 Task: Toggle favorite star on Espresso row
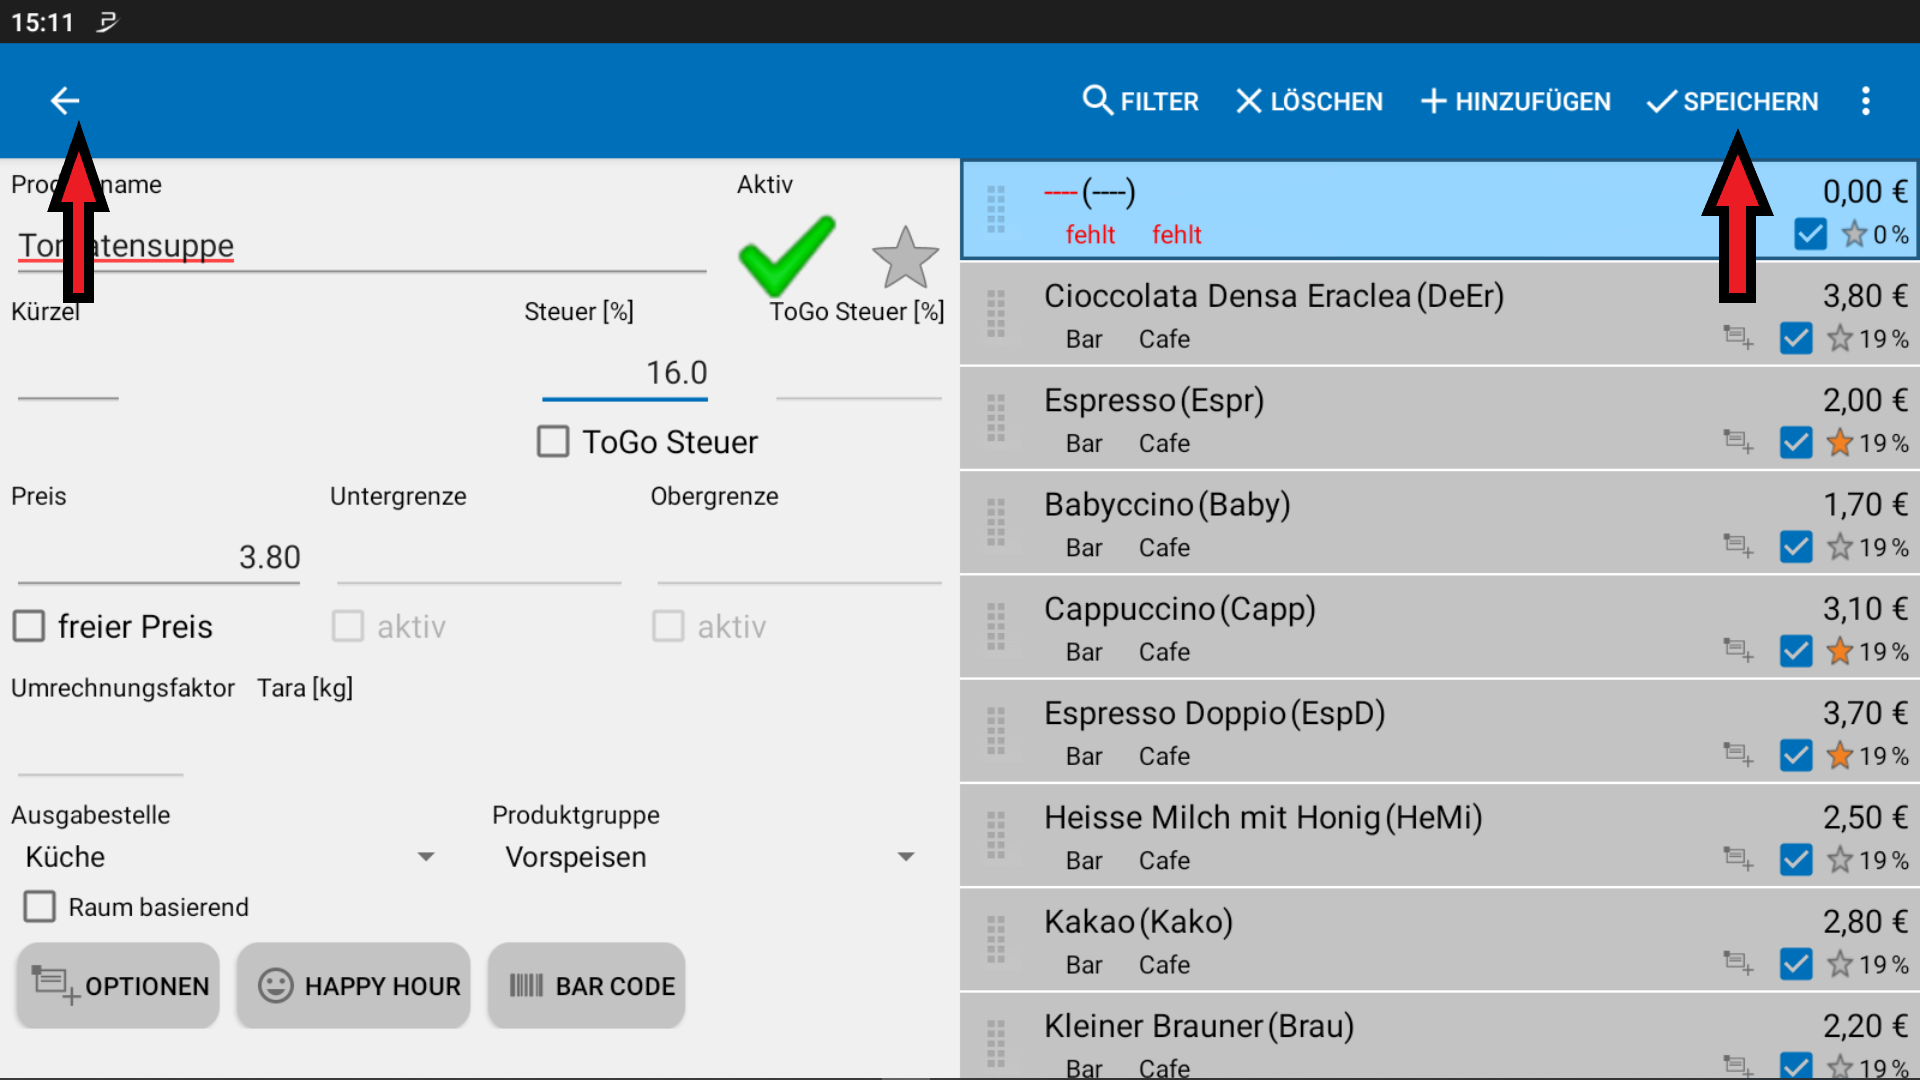(x=1839, y=442)
